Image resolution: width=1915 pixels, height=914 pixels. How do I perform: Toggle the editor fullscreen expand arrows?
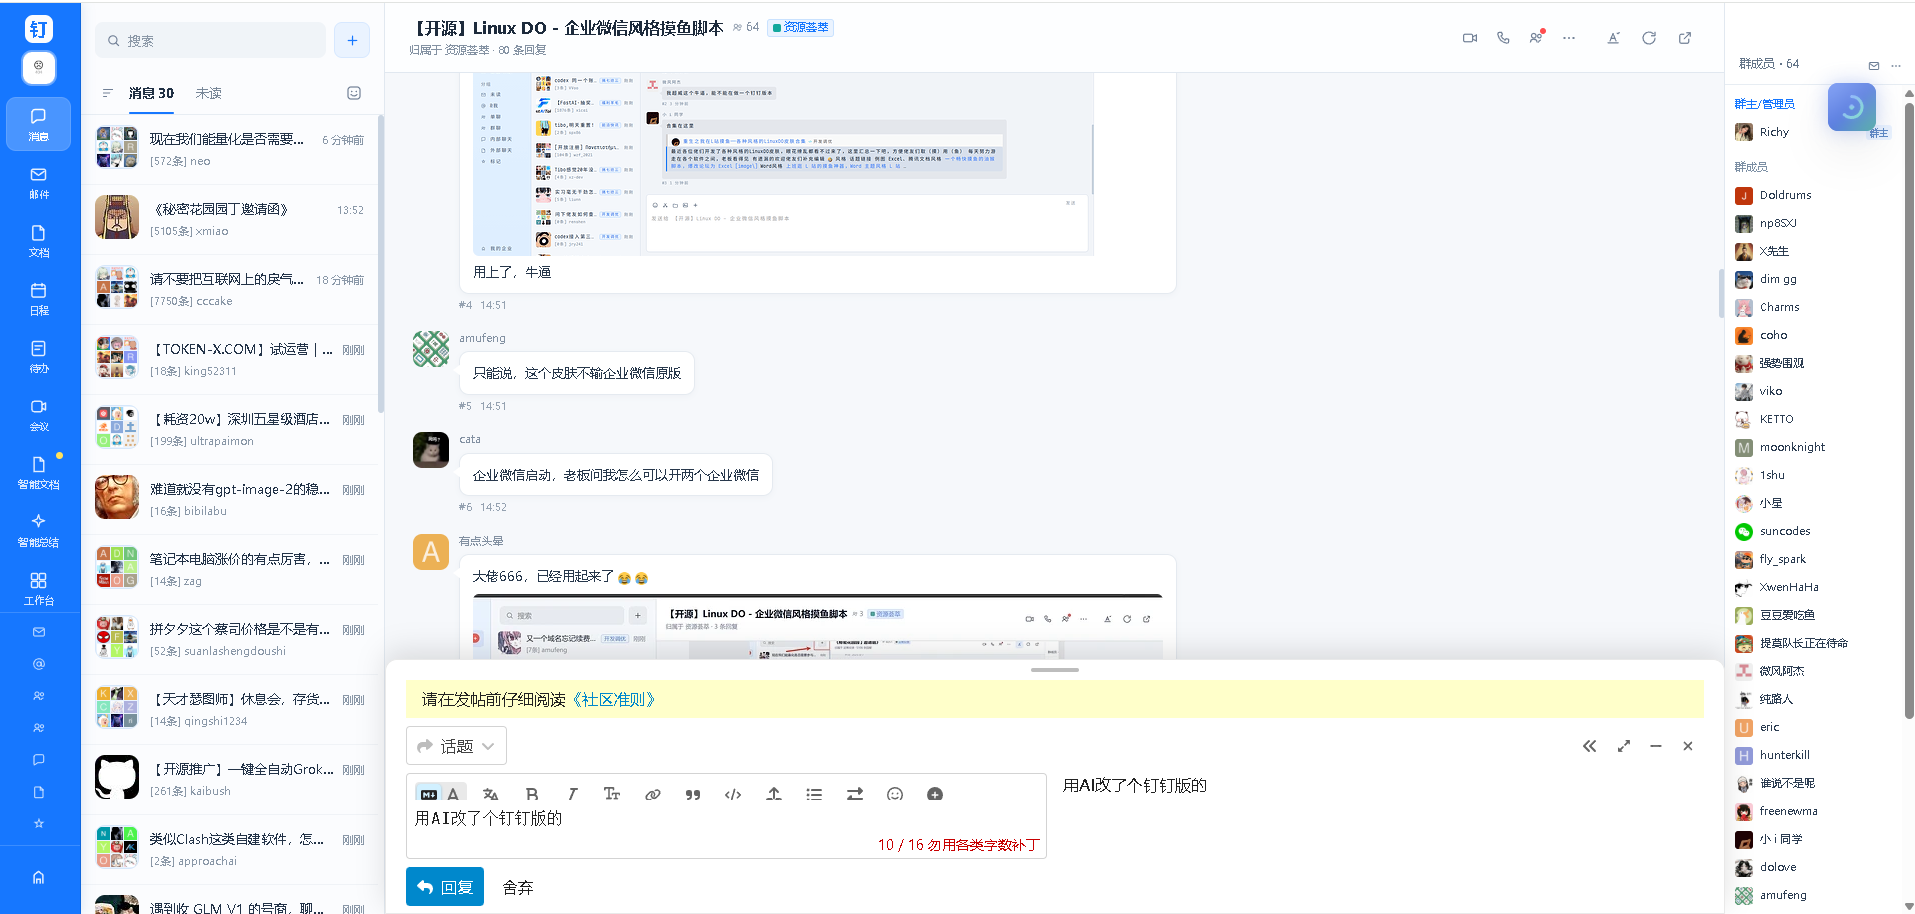point(1624,746)
